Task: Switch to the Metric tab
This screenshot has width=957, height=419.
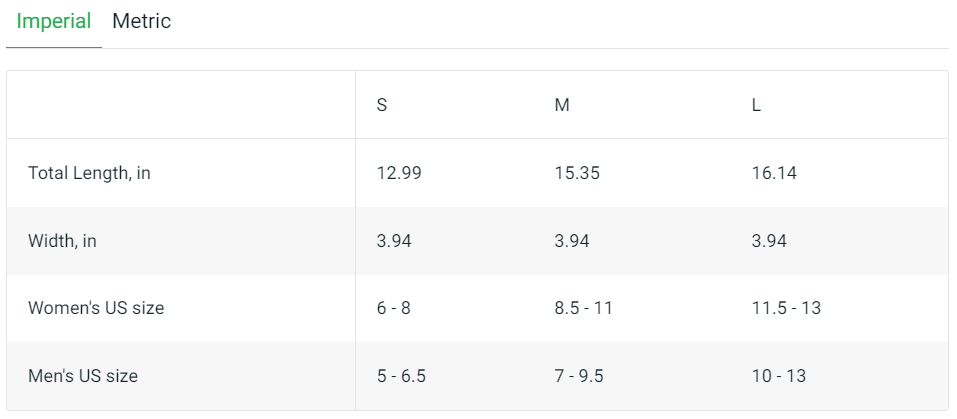Action: coord(141,21)
